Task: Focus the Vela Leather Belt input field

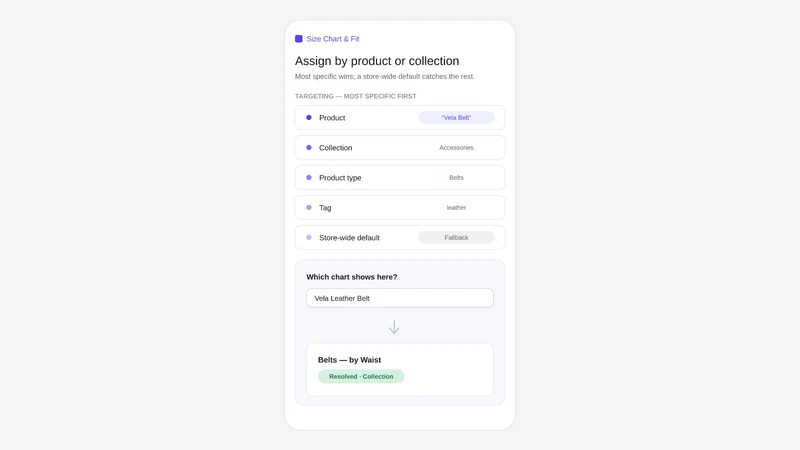Action: [x=400, y=298]
